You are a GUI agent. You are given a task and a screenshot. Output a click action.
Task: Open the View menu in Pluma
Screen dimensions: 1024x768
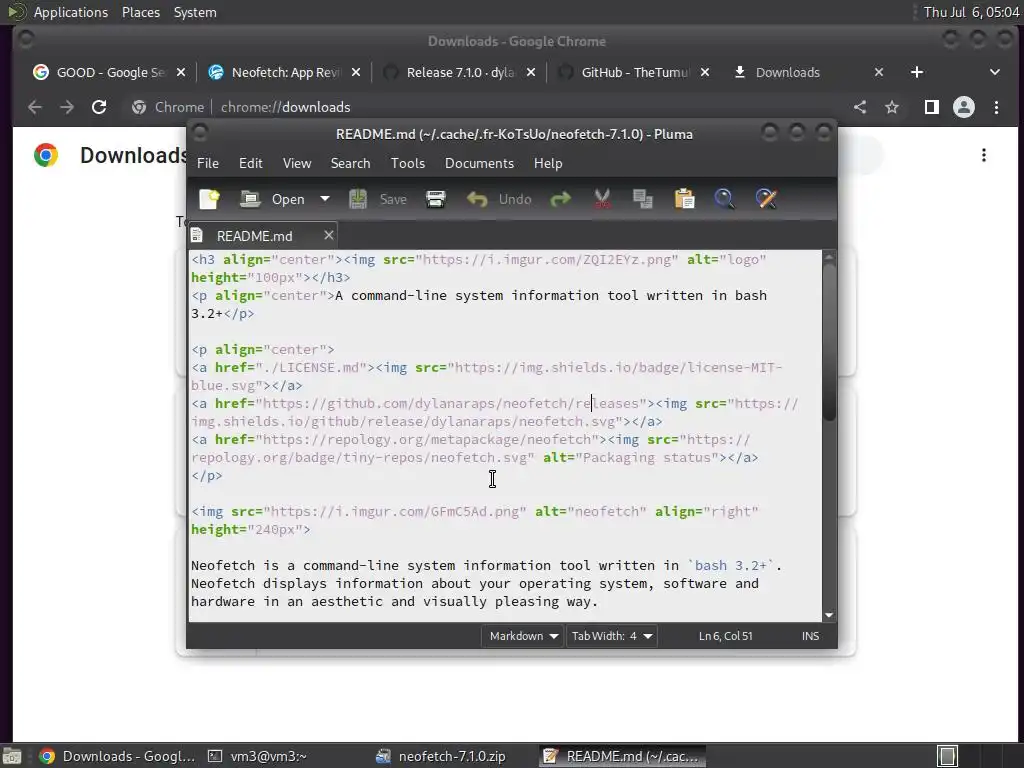[297, 163]
